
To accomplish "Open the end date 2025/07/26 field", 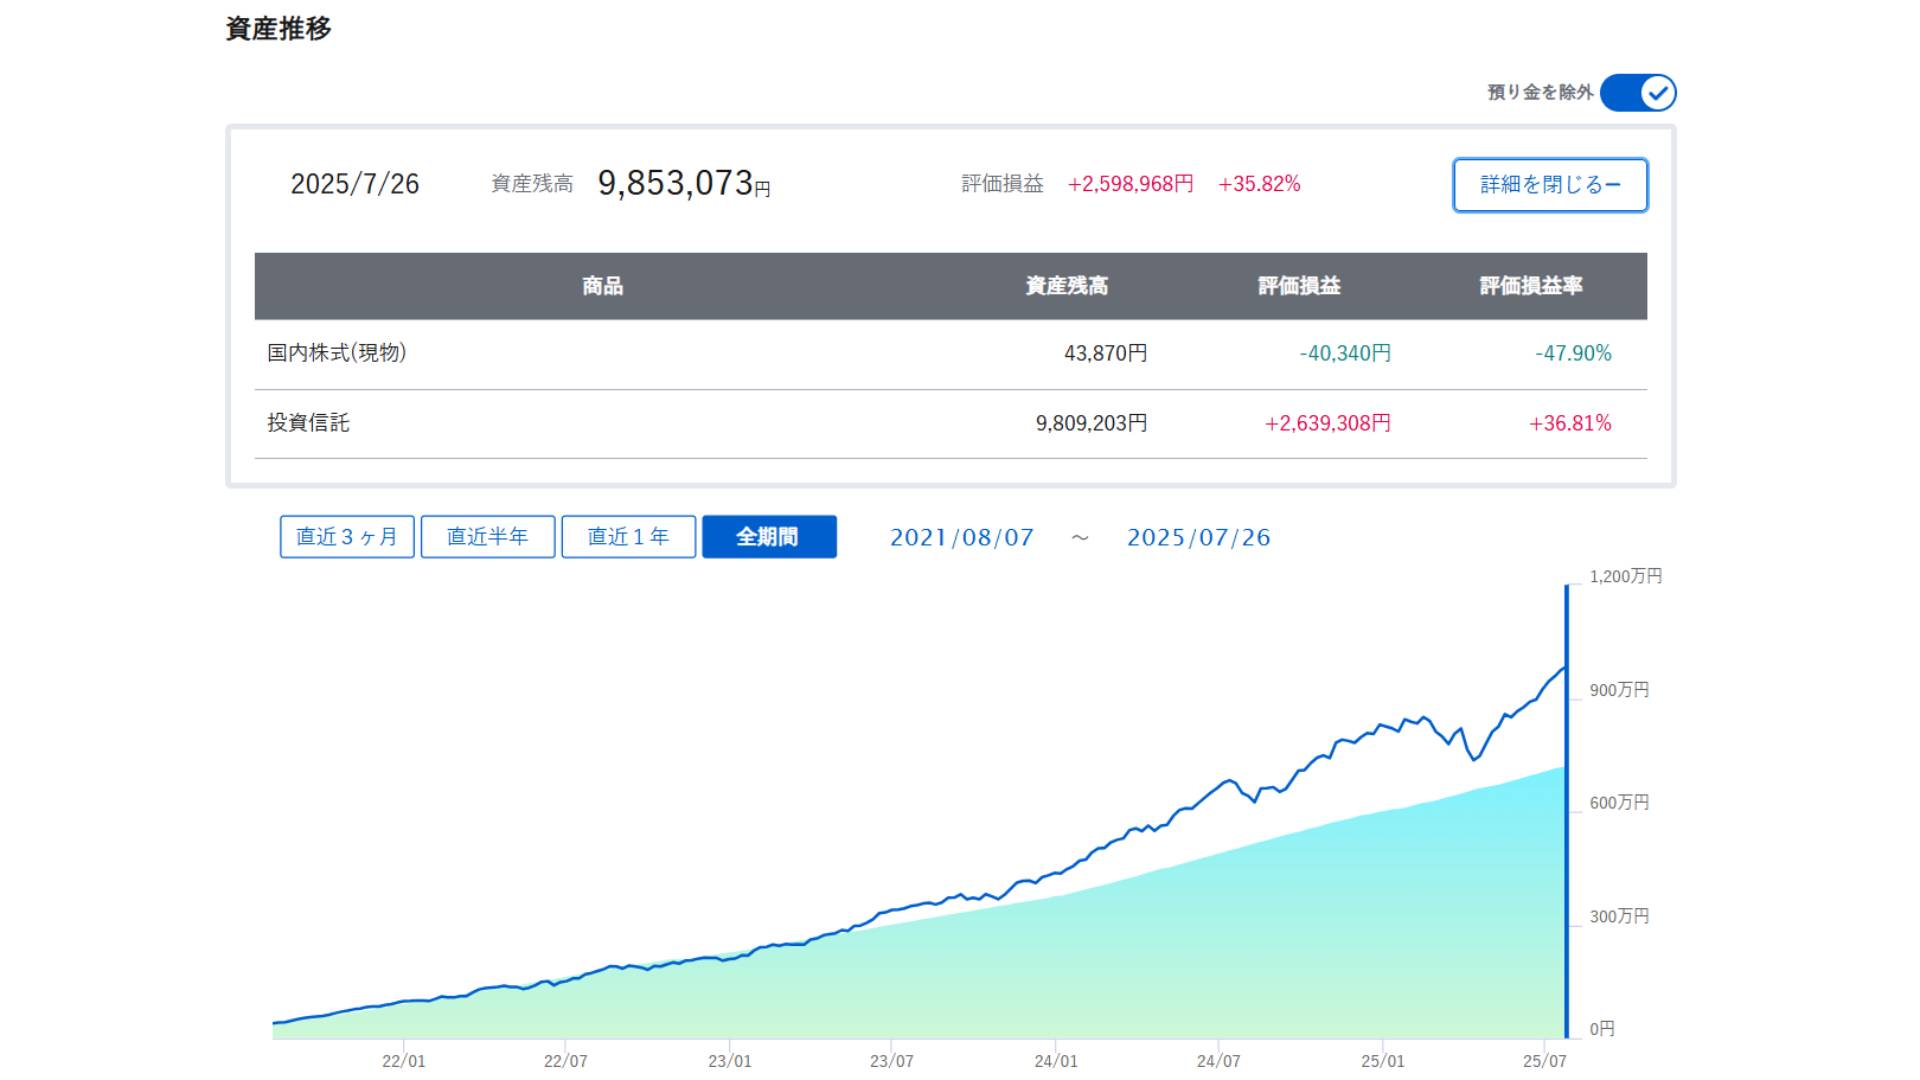I will (x=1199, y=538).
